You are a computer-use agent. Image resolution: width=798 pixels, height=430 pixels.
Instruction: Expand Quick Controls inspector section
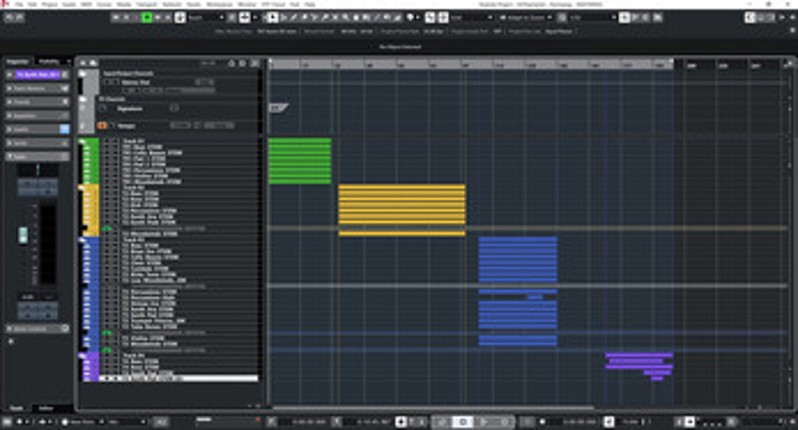[38, 329]
